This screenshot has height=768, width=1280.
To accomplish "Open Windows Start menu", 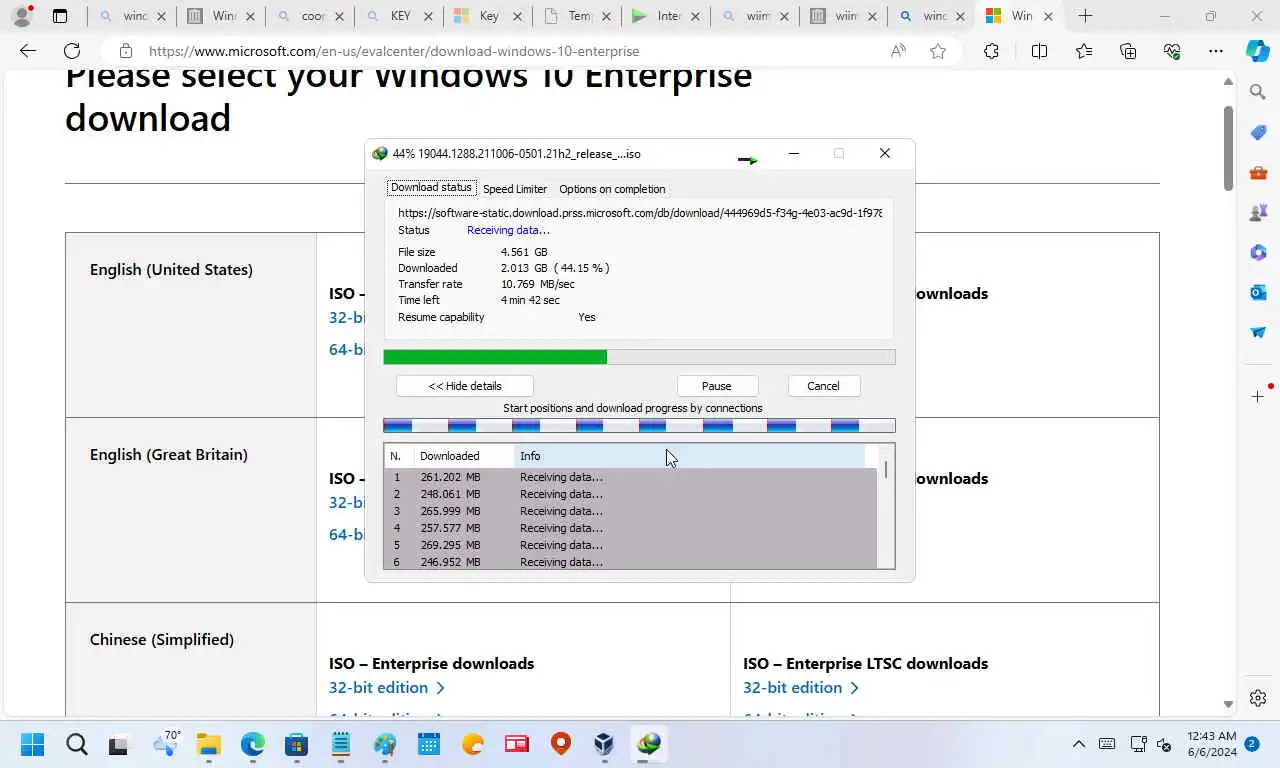I will [x=33, y=744].
